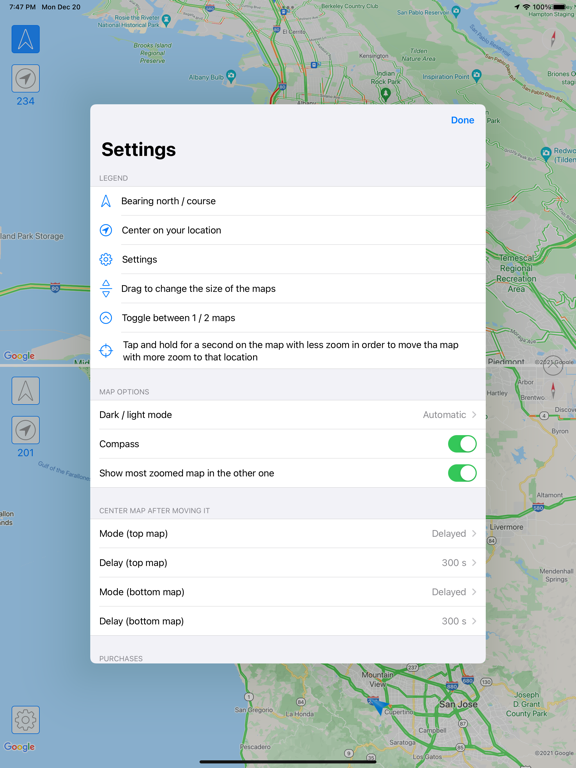Tap the 234 bearing value on top map
Image resolution: width=576 pixels, height=768 pixels.
point(25,101)
